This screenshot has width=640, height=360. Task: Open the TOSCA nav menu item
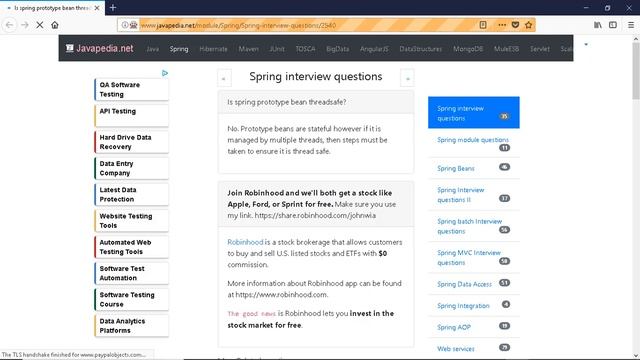305,49
